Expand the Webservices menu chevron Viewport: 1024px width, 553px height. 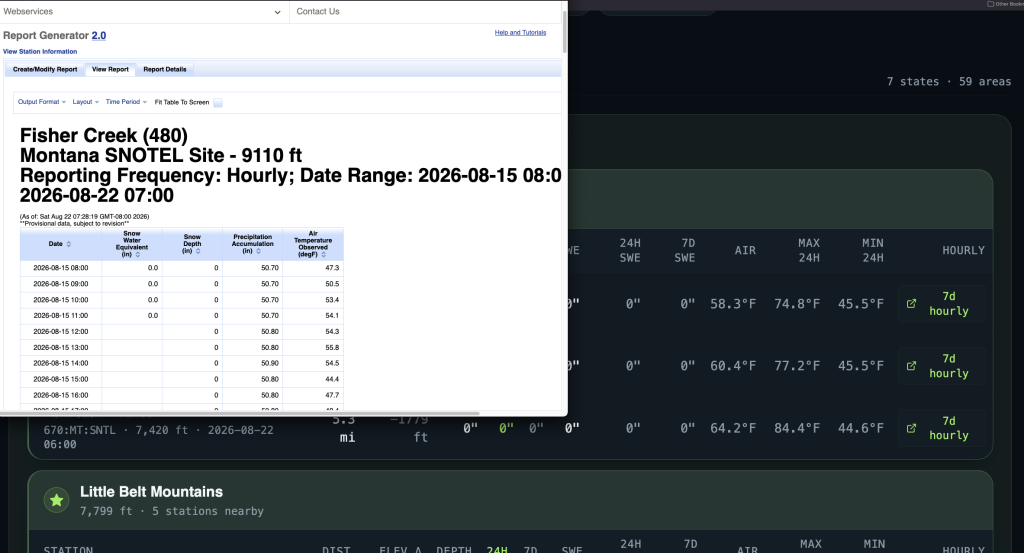(278, 12)
